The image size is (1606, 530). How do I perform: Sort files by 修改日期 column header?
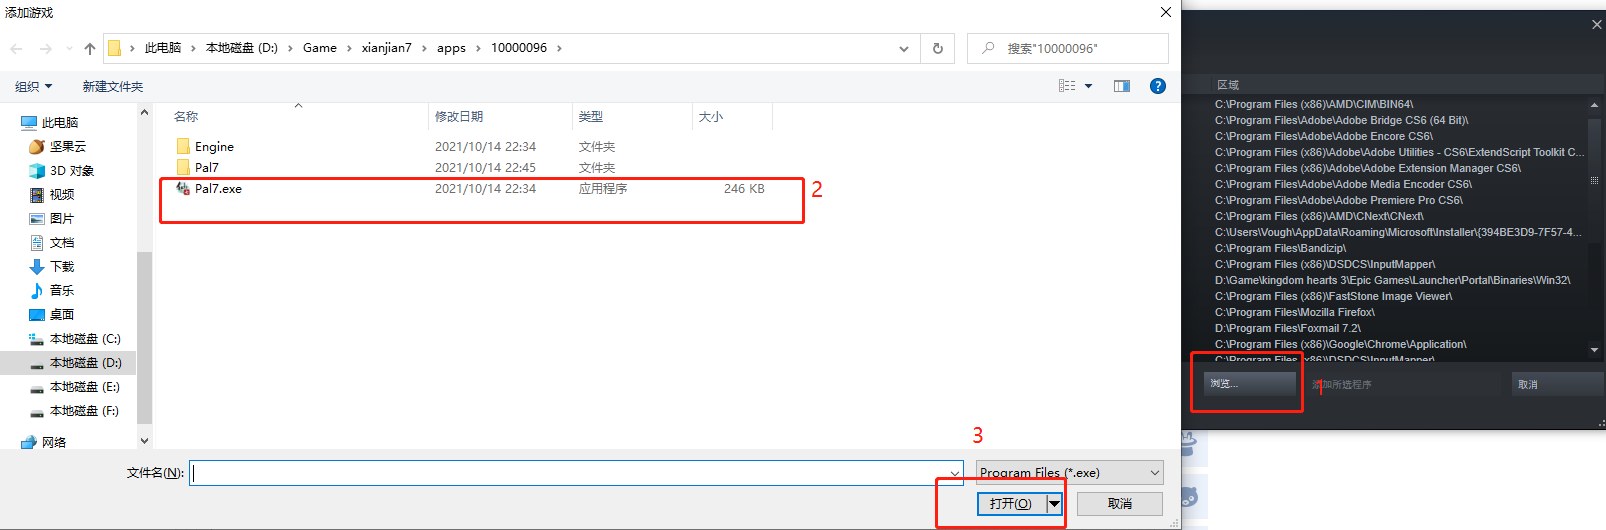click(x=459, y=117)
